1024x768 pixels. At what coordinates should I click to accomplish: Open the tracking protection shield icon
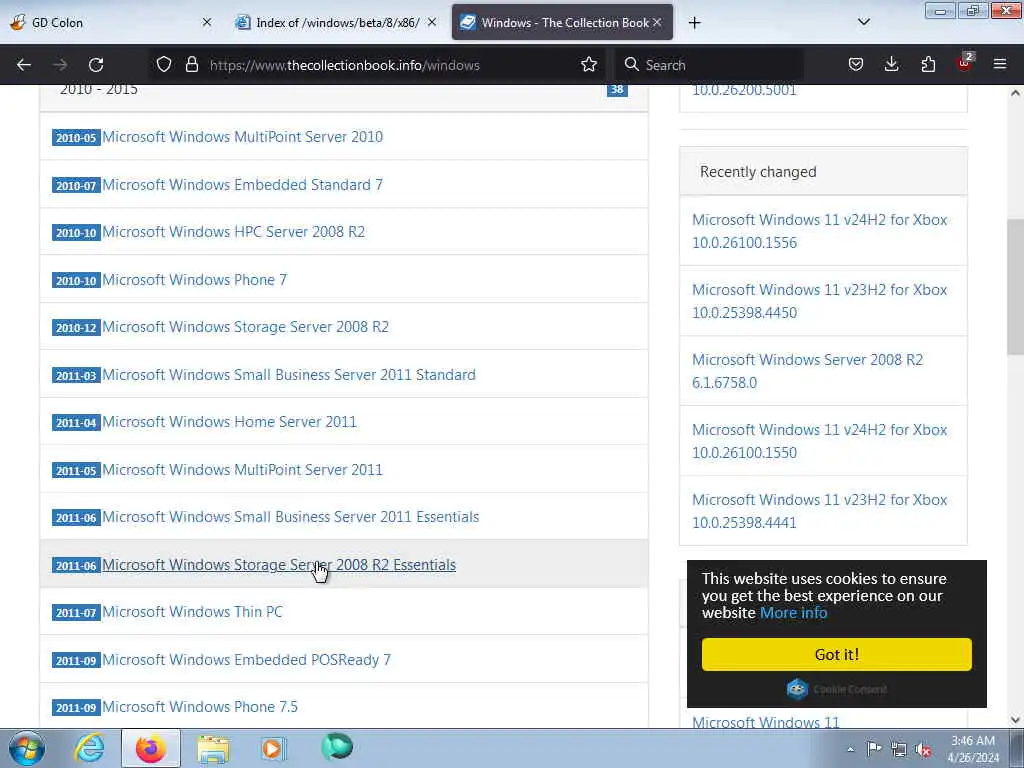click(x=164, y=65)
